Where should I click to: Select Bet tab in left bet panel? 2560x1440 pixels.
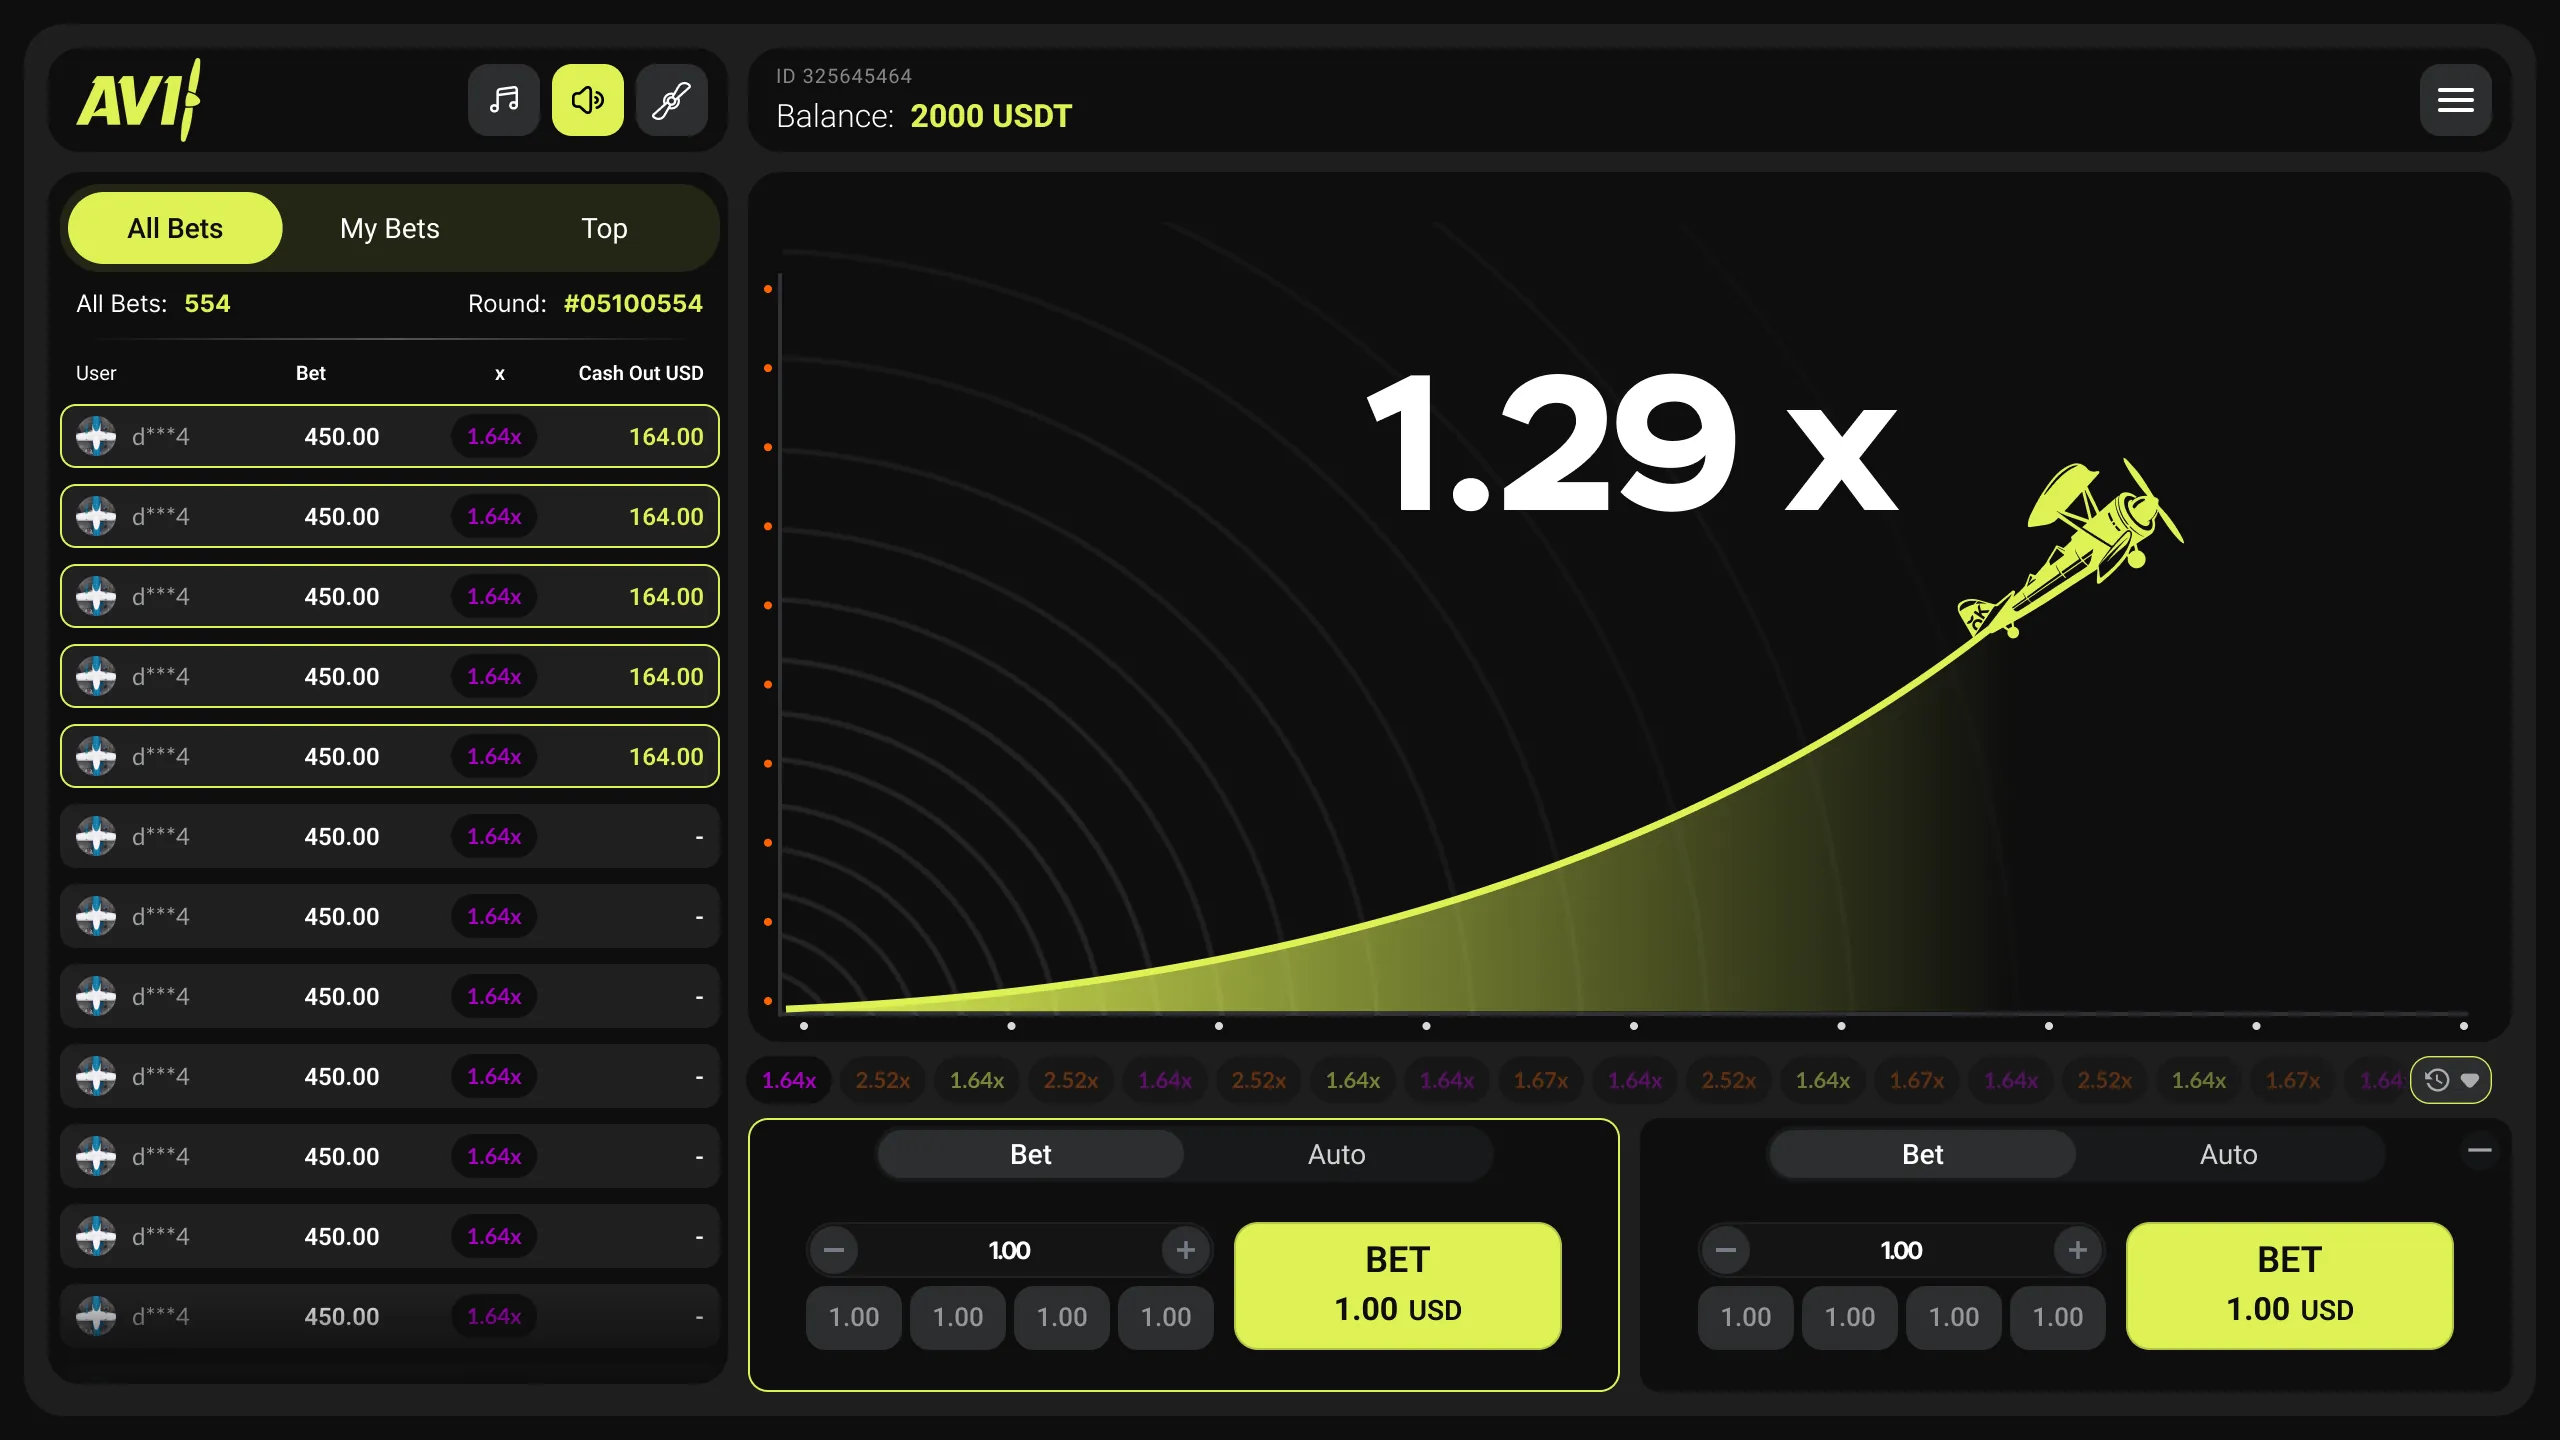tap(1030, 1154)
